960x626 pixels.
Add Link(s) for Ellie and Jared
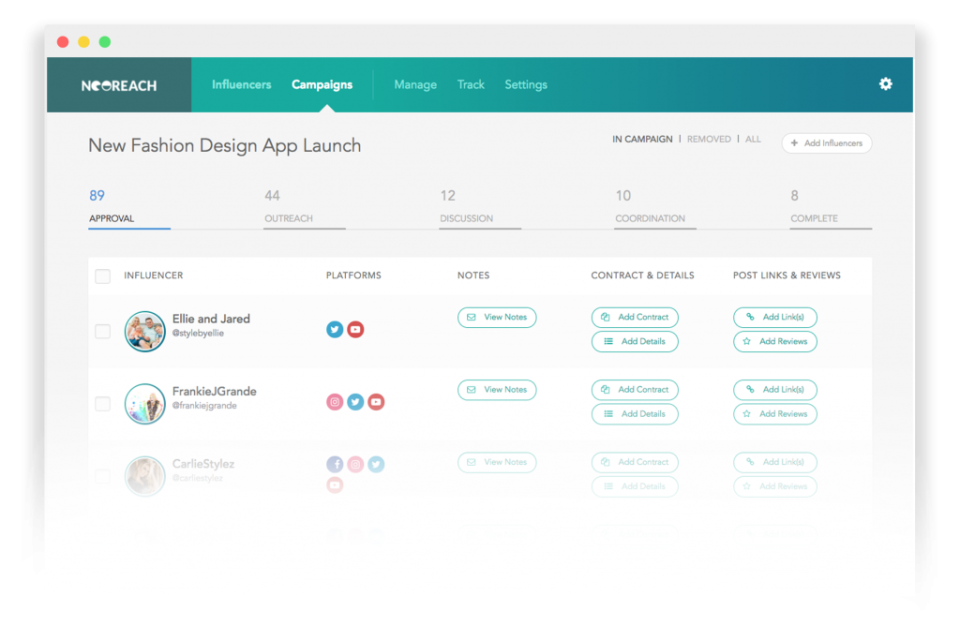tap(775, 317)
